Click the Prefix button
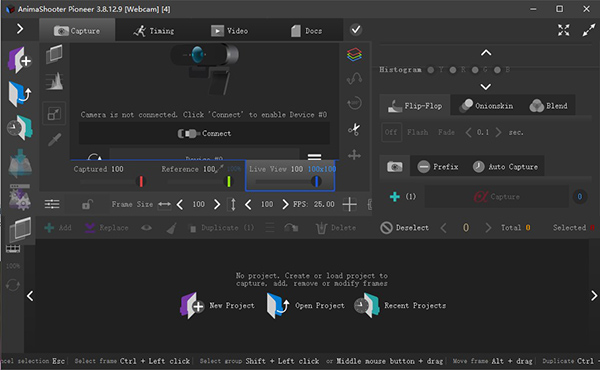This screenshot has height=370, width=600. tap(438, 167)
